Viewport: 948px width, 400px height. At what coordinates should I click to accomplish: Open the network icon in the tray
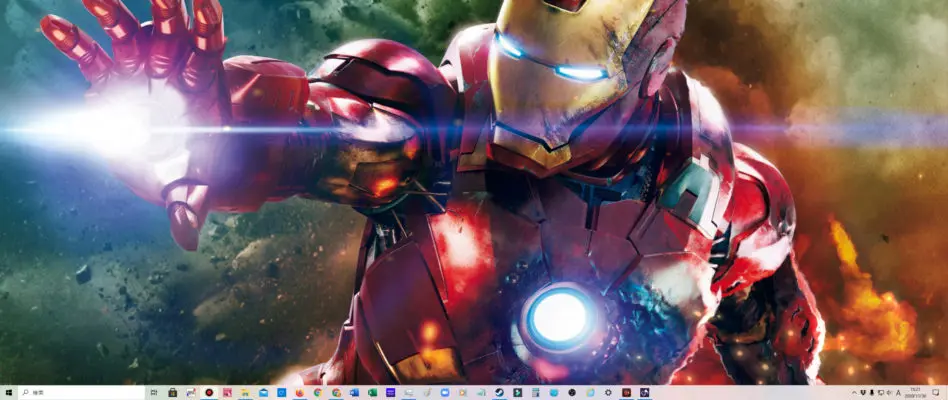(881, 393)
